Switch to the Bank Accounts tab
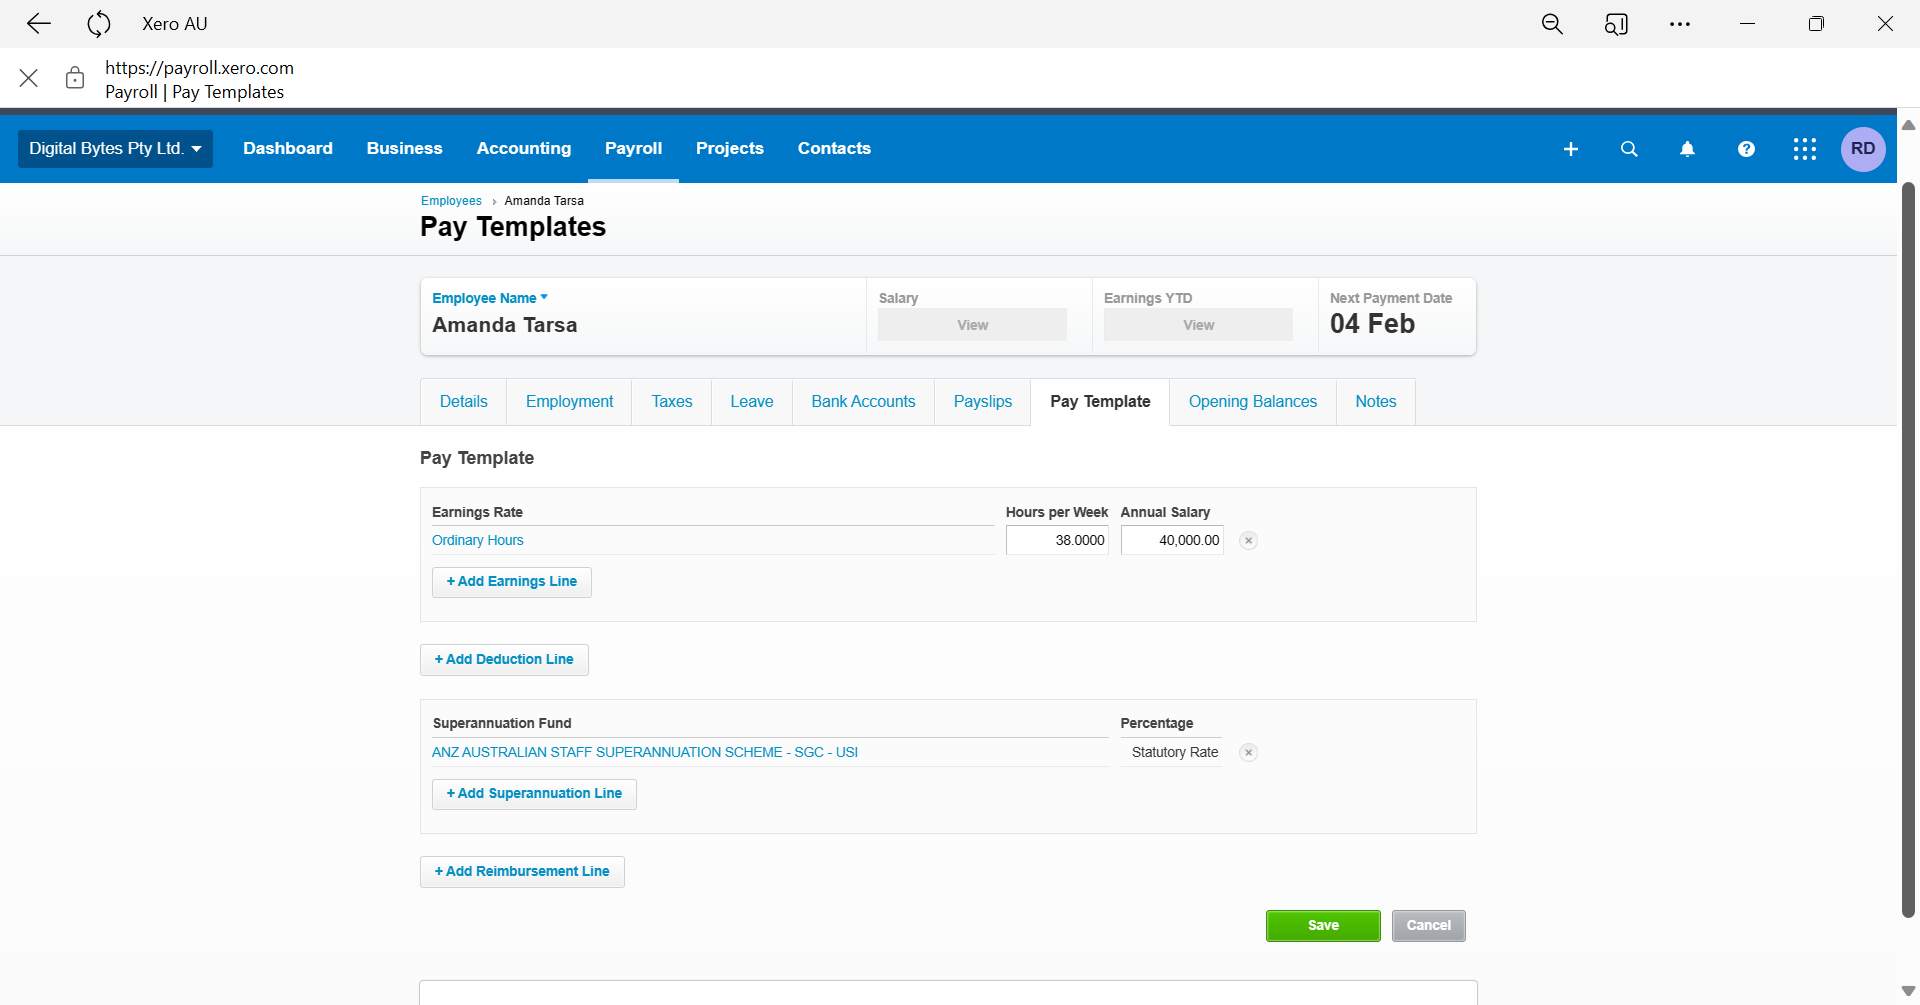1920x1005 pixels. (x=864, y=402)
